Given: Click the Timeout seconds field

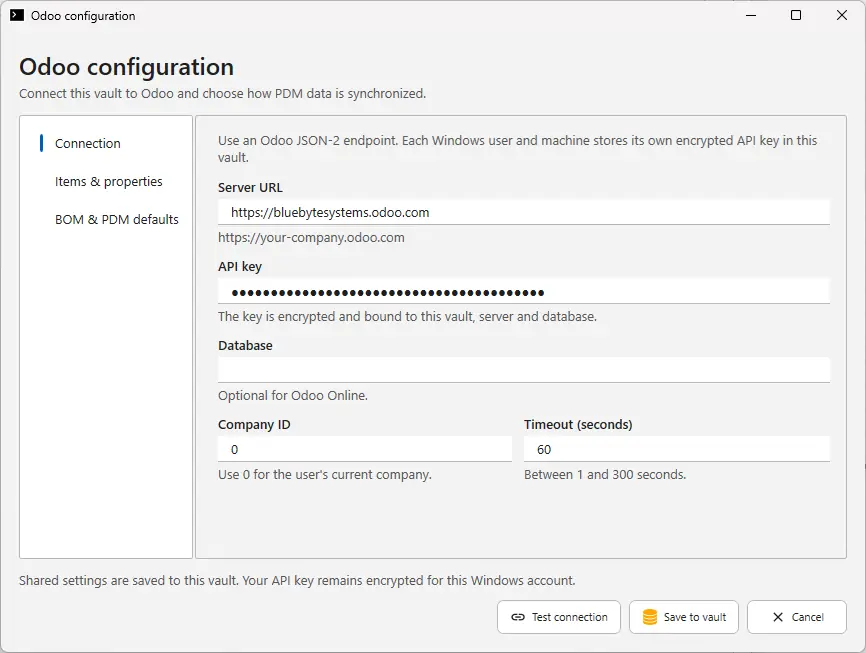Looking at the screenshot, I should click(677, 449).
